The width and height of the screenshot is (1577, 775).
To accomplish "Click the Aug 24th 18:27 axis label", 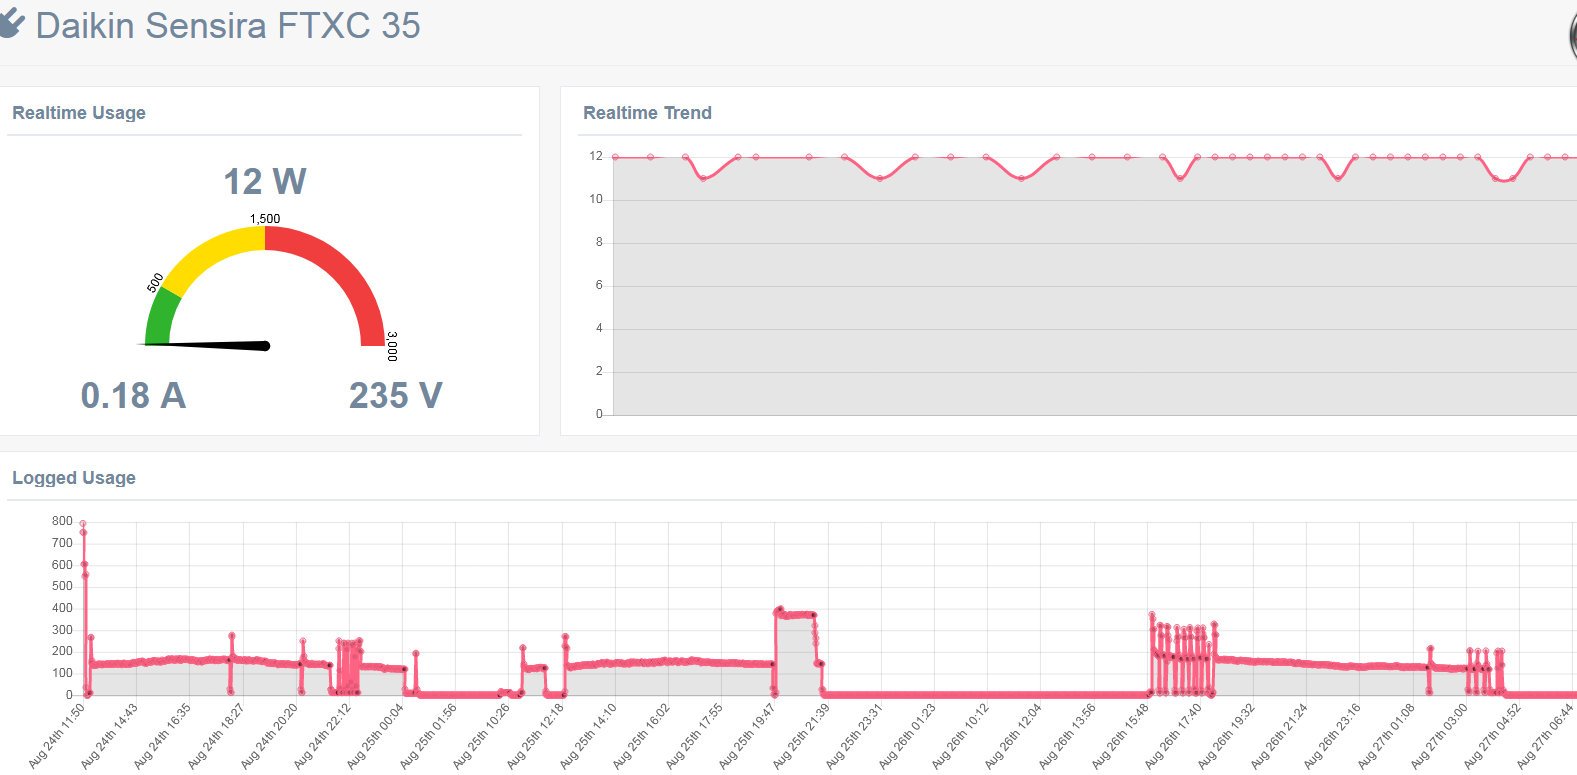I will pyautogui.click(x=216, y=736).
